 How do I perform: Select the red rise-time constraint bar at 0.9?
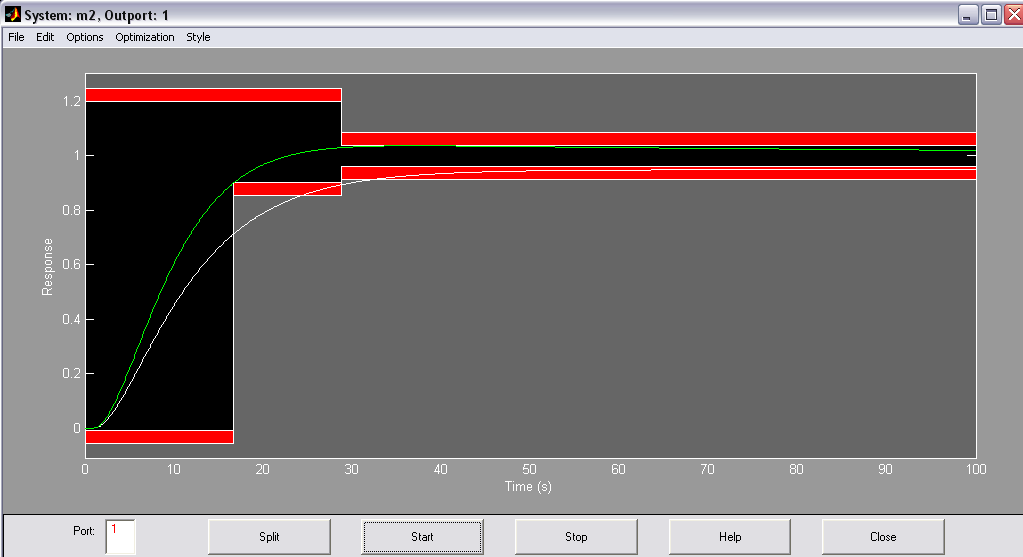287,189
